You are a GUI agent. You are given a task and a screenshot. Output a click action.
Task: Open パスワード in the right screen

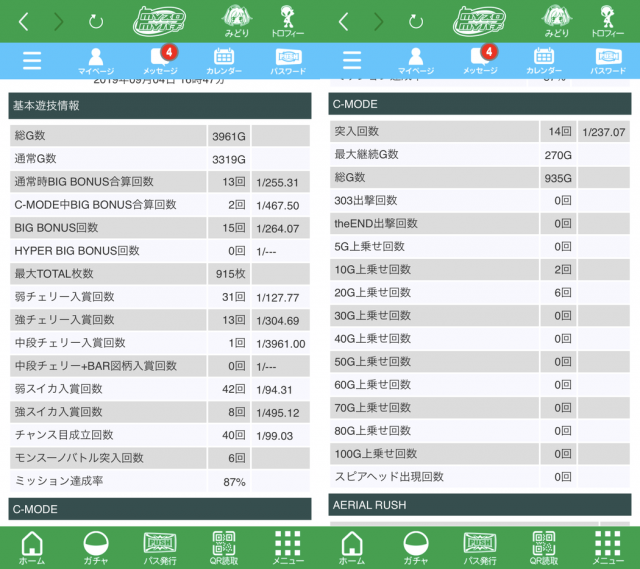pos(608,61)
